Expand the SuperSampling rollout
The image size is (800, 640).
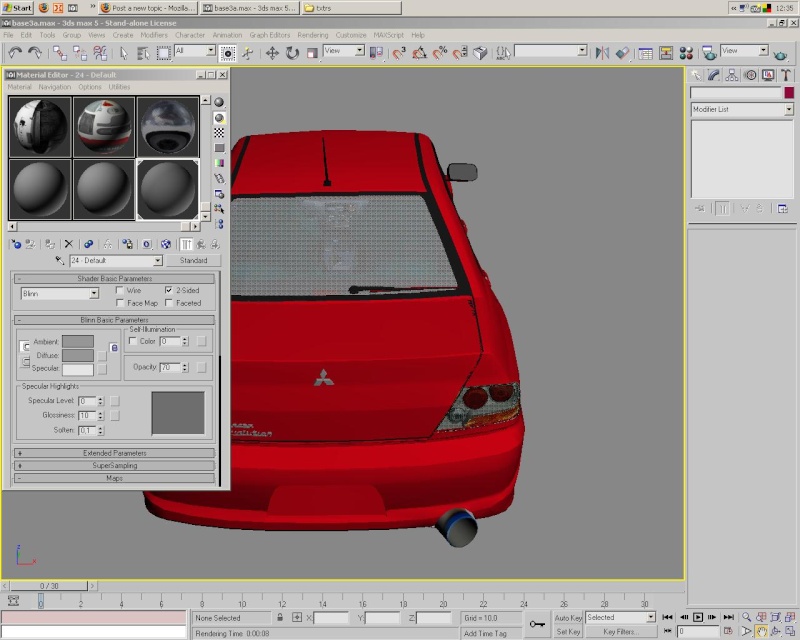tap(114, 465)
